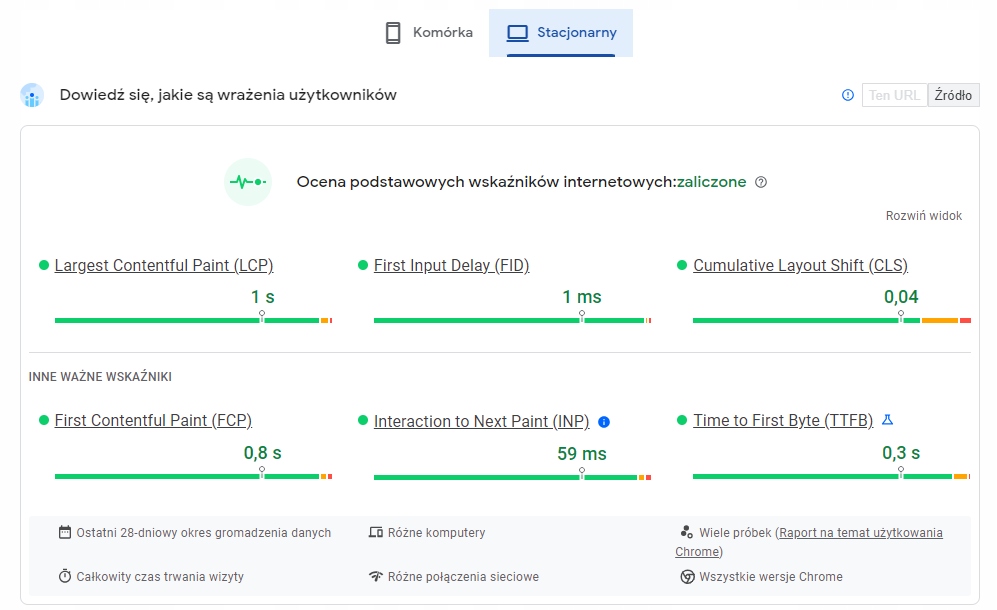Screen dimensions: 997x610
Task: Open Time to First Byte (TTFB) link
Action: click(783, 421)
